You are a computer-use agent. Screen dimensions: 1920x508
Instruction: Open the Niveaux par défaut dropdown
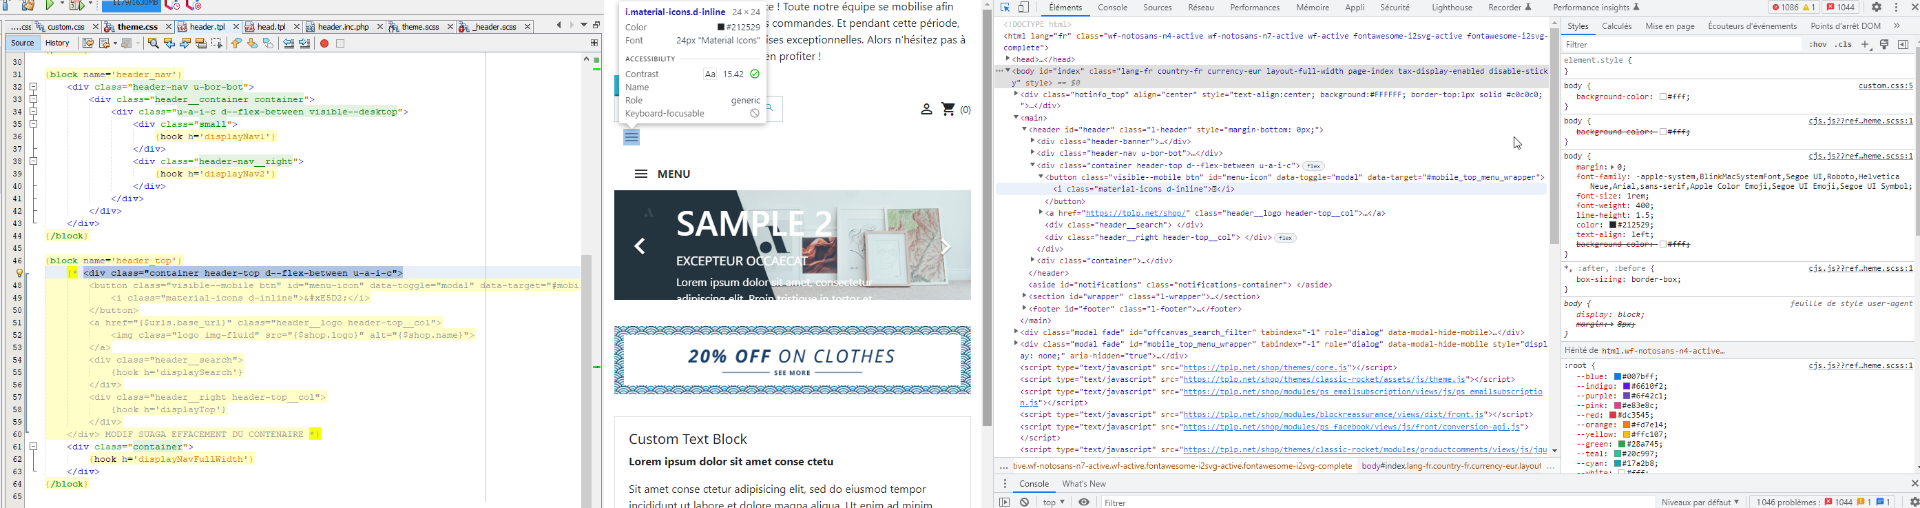coord(1700,502)
